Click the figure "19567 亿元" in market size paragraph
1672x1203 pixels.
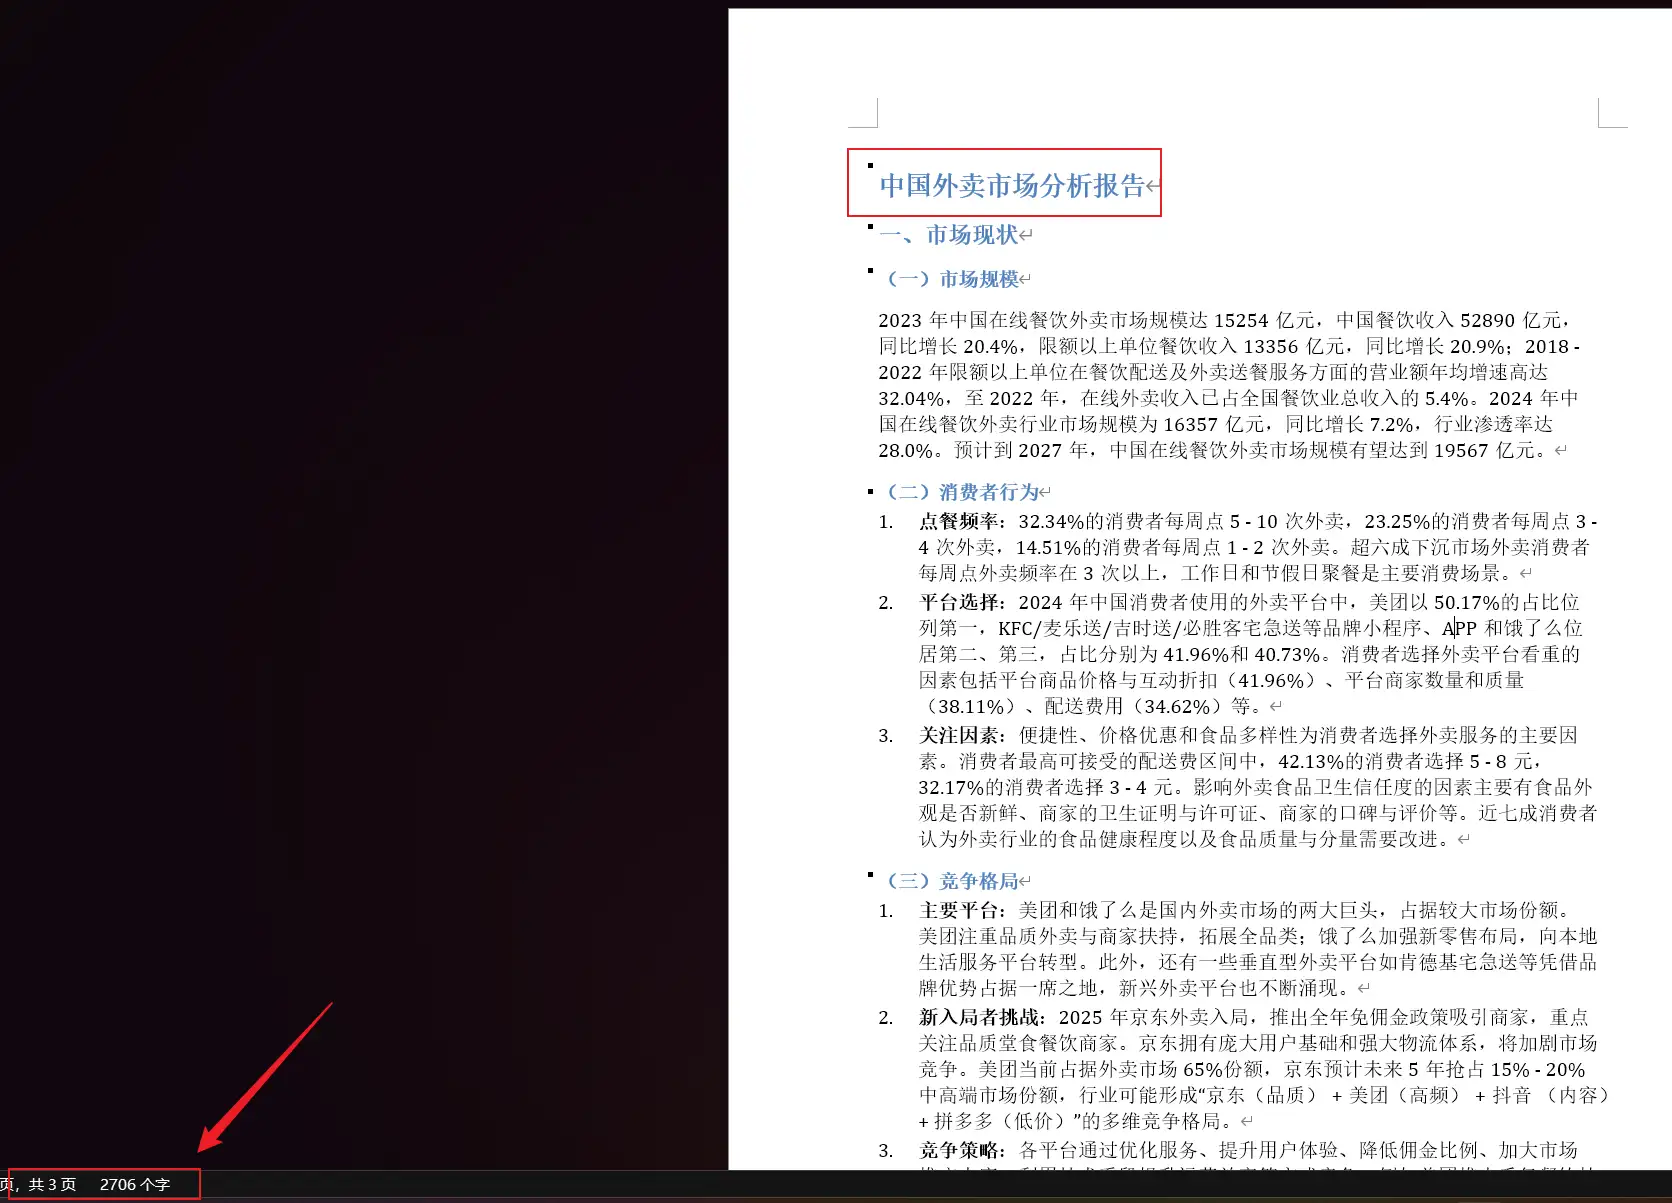coord(1485,450)
